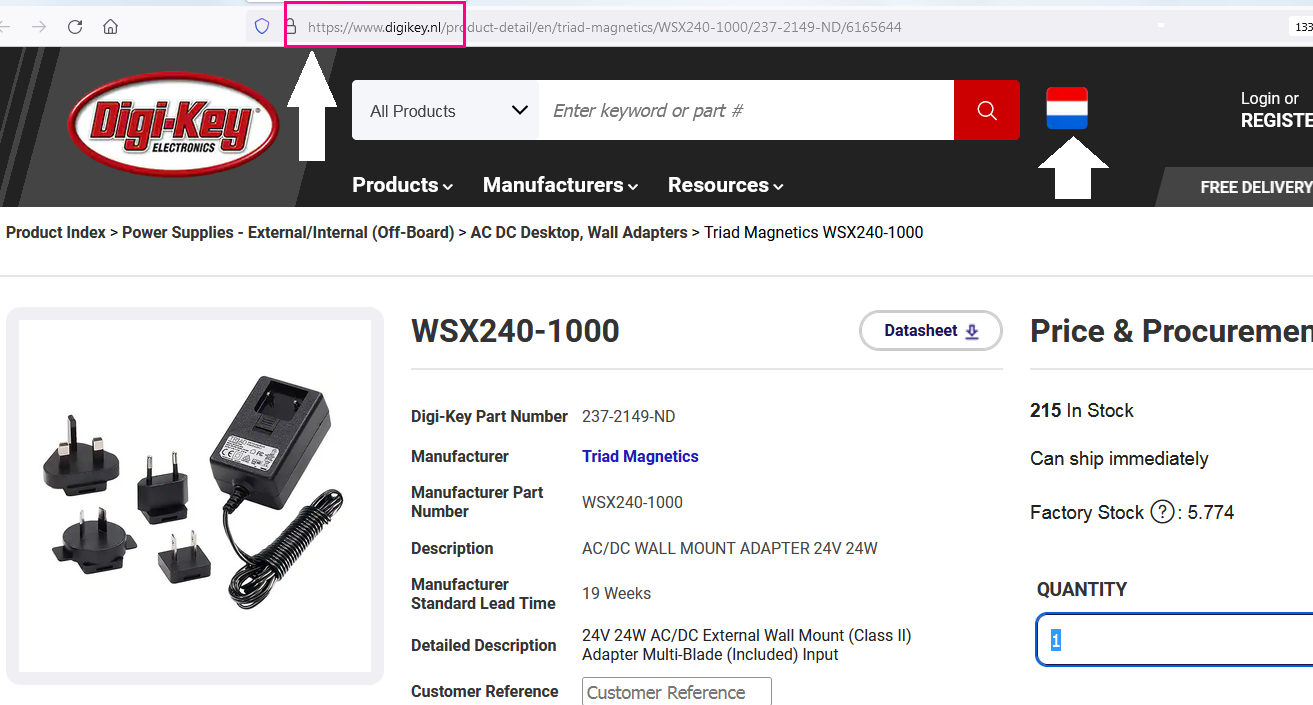Click the padlock site security icon
This screenshot has width=1313, height=705.
click(x=291, y=27)
